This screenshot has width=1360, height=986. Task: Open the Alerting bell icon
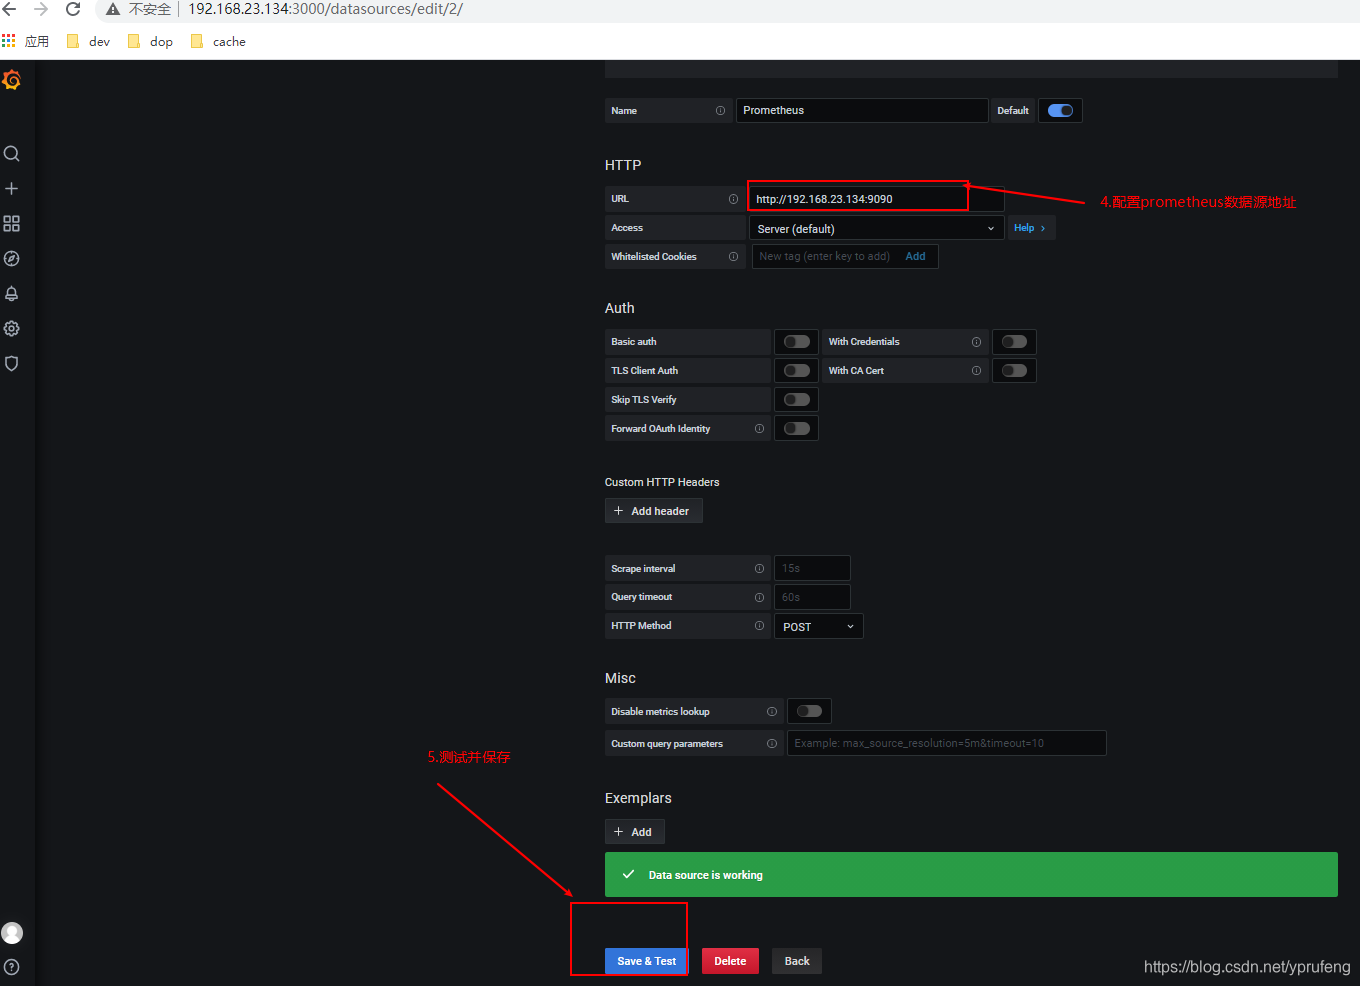pyautogui.click(x=12, y=294)
